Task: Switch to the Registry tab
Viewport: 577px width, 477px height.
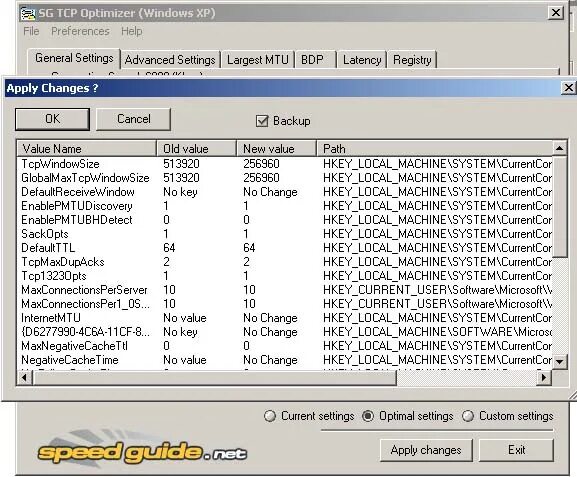Action: (x=412, y=60)
